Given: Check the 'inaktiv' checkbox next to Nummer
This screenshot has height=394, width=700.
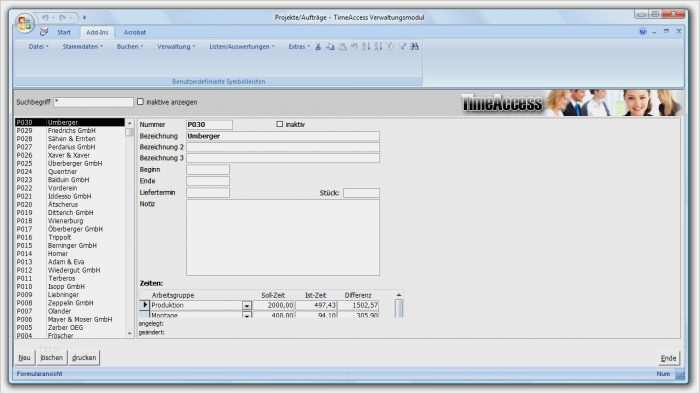Looking at the screenshot, I should click(x=279, y=124).
